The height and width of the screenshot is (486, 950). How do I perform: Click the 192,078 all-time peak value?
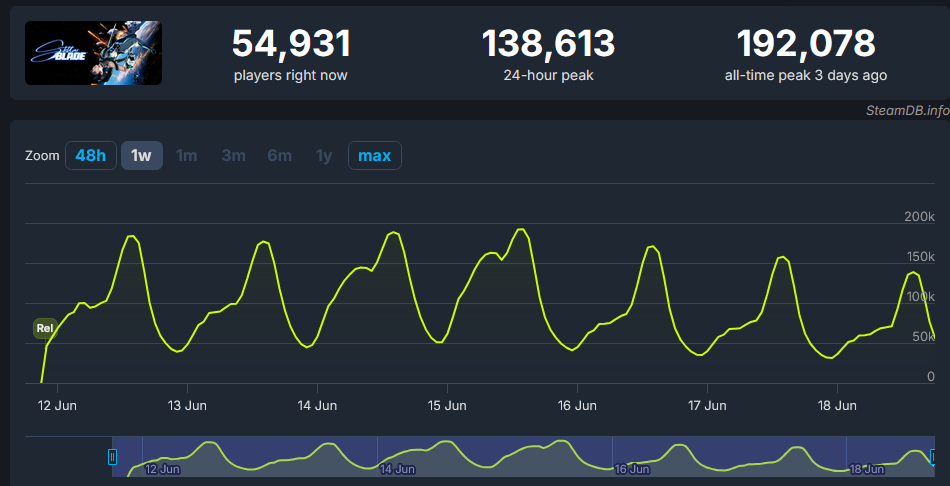click(806, 44)
